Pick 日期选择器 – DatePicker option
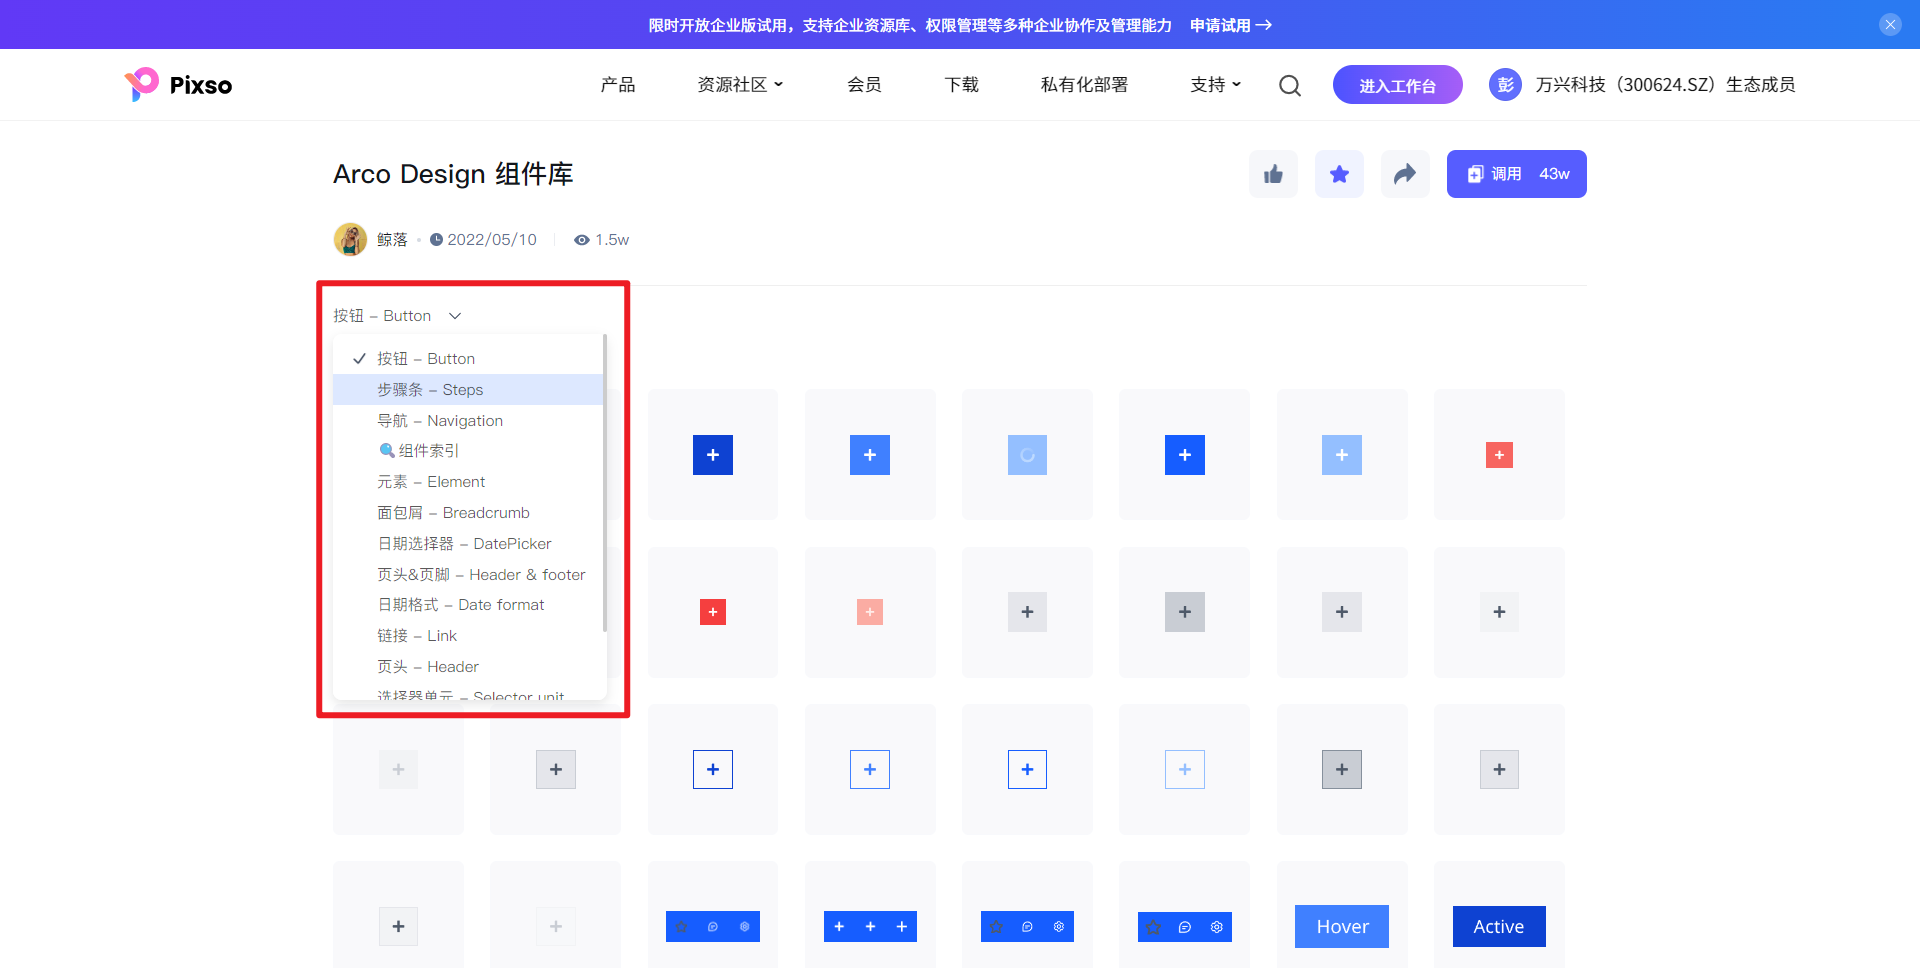Viewport: 1920px width, 968px height. coord(468,544)
